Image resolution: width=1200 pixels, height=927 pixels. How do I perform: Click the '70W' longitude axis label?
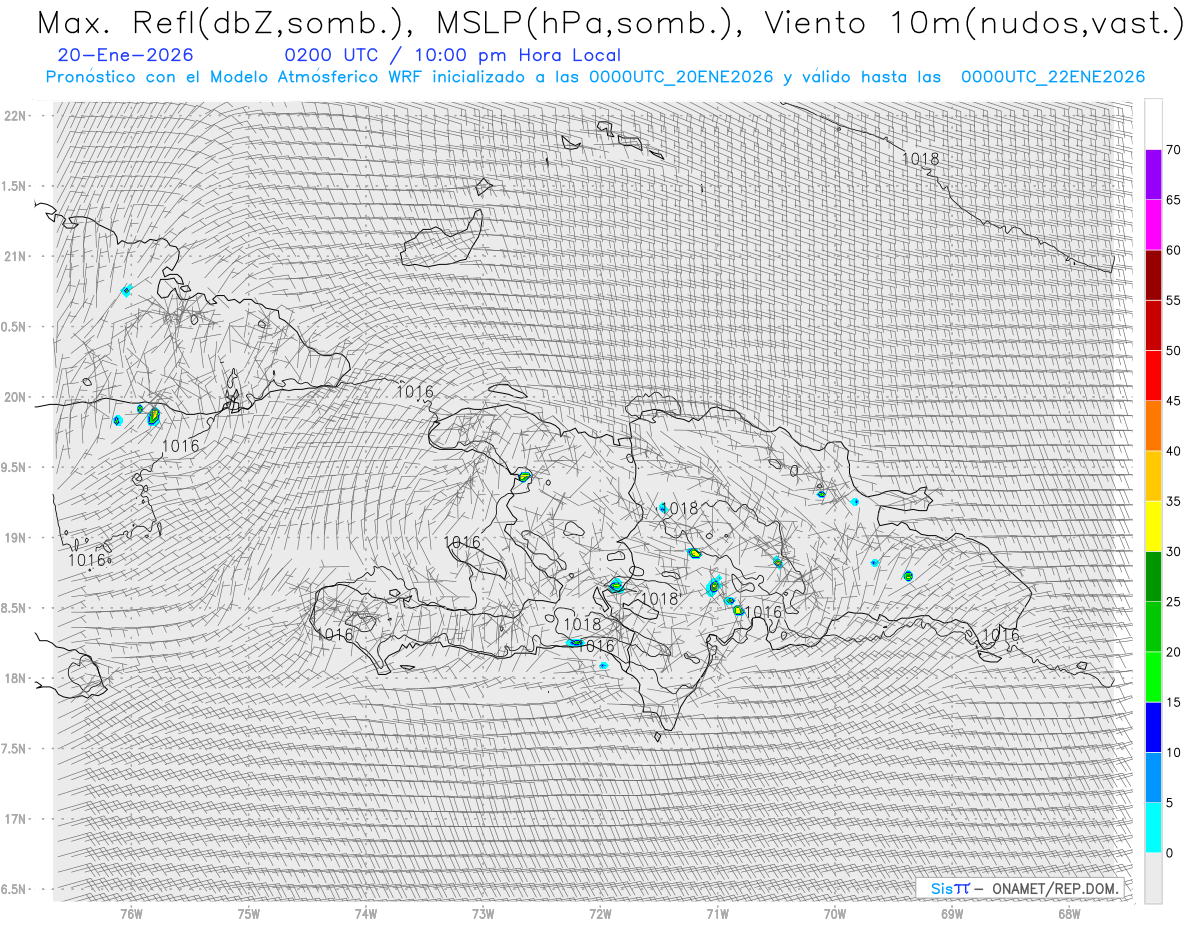pyautogui.click(x=835, y=914)
